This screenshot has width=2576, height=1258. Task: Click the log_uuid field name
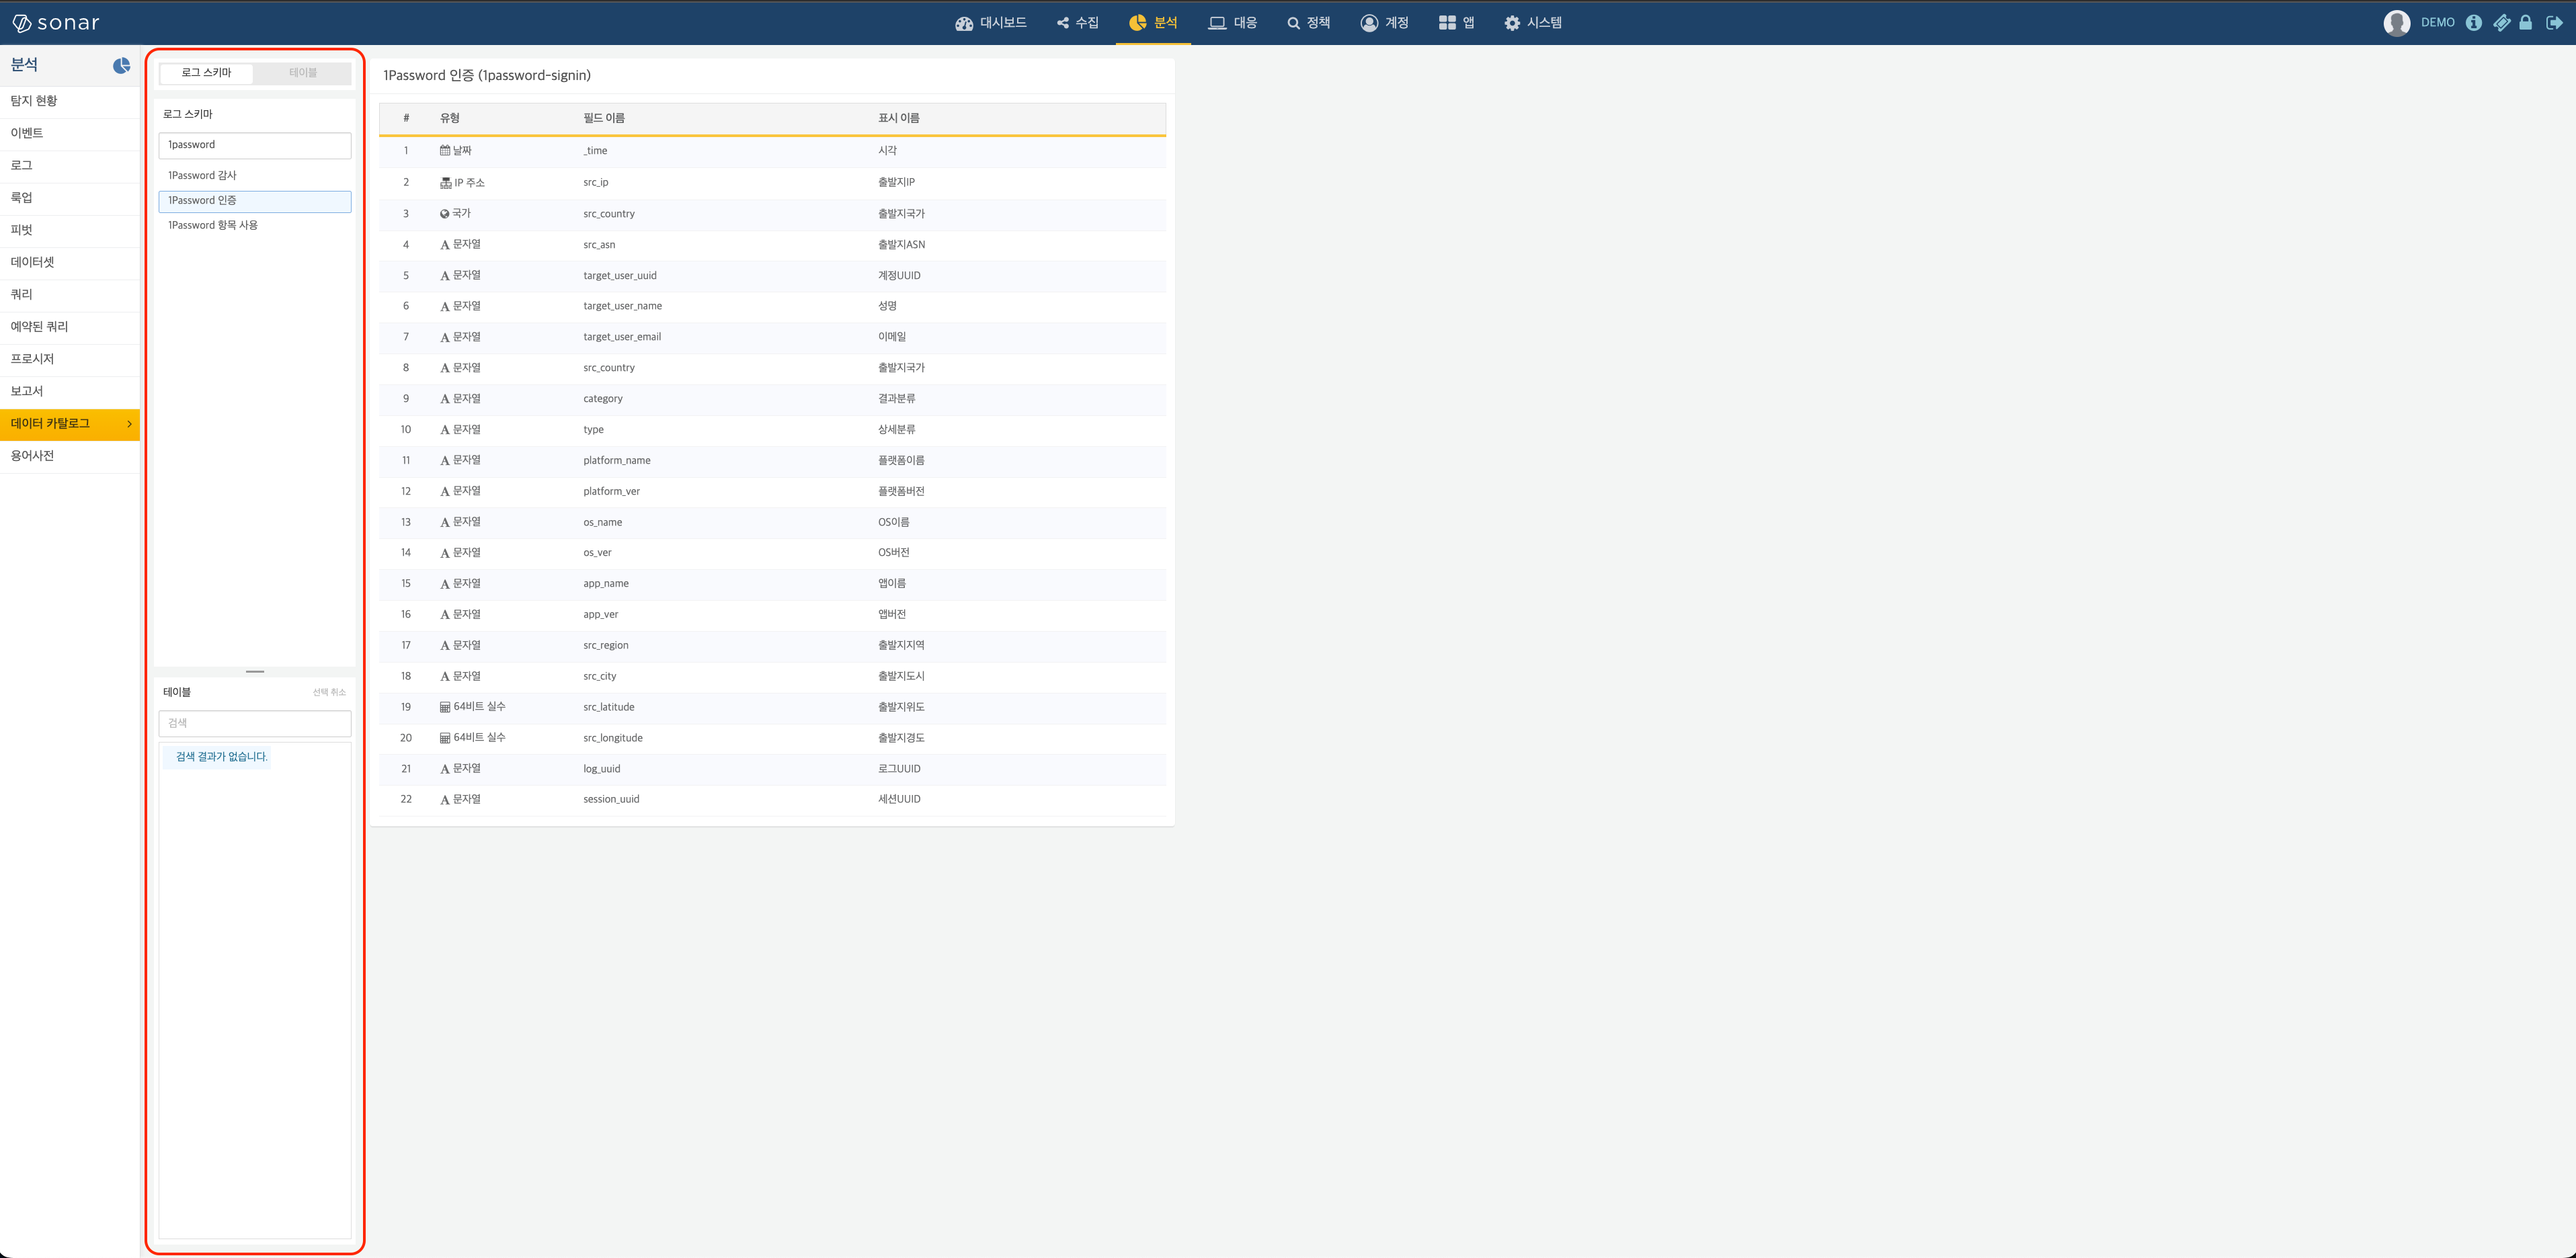(602, 769)
